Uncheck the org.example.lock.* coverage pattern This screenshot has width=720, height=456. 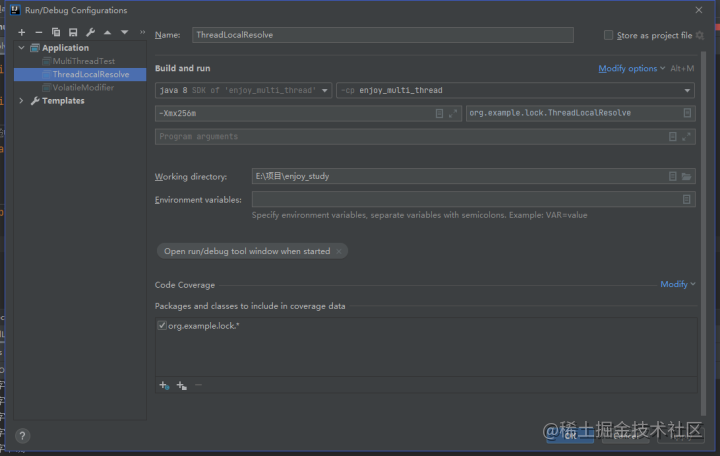[x=162, y=326]
